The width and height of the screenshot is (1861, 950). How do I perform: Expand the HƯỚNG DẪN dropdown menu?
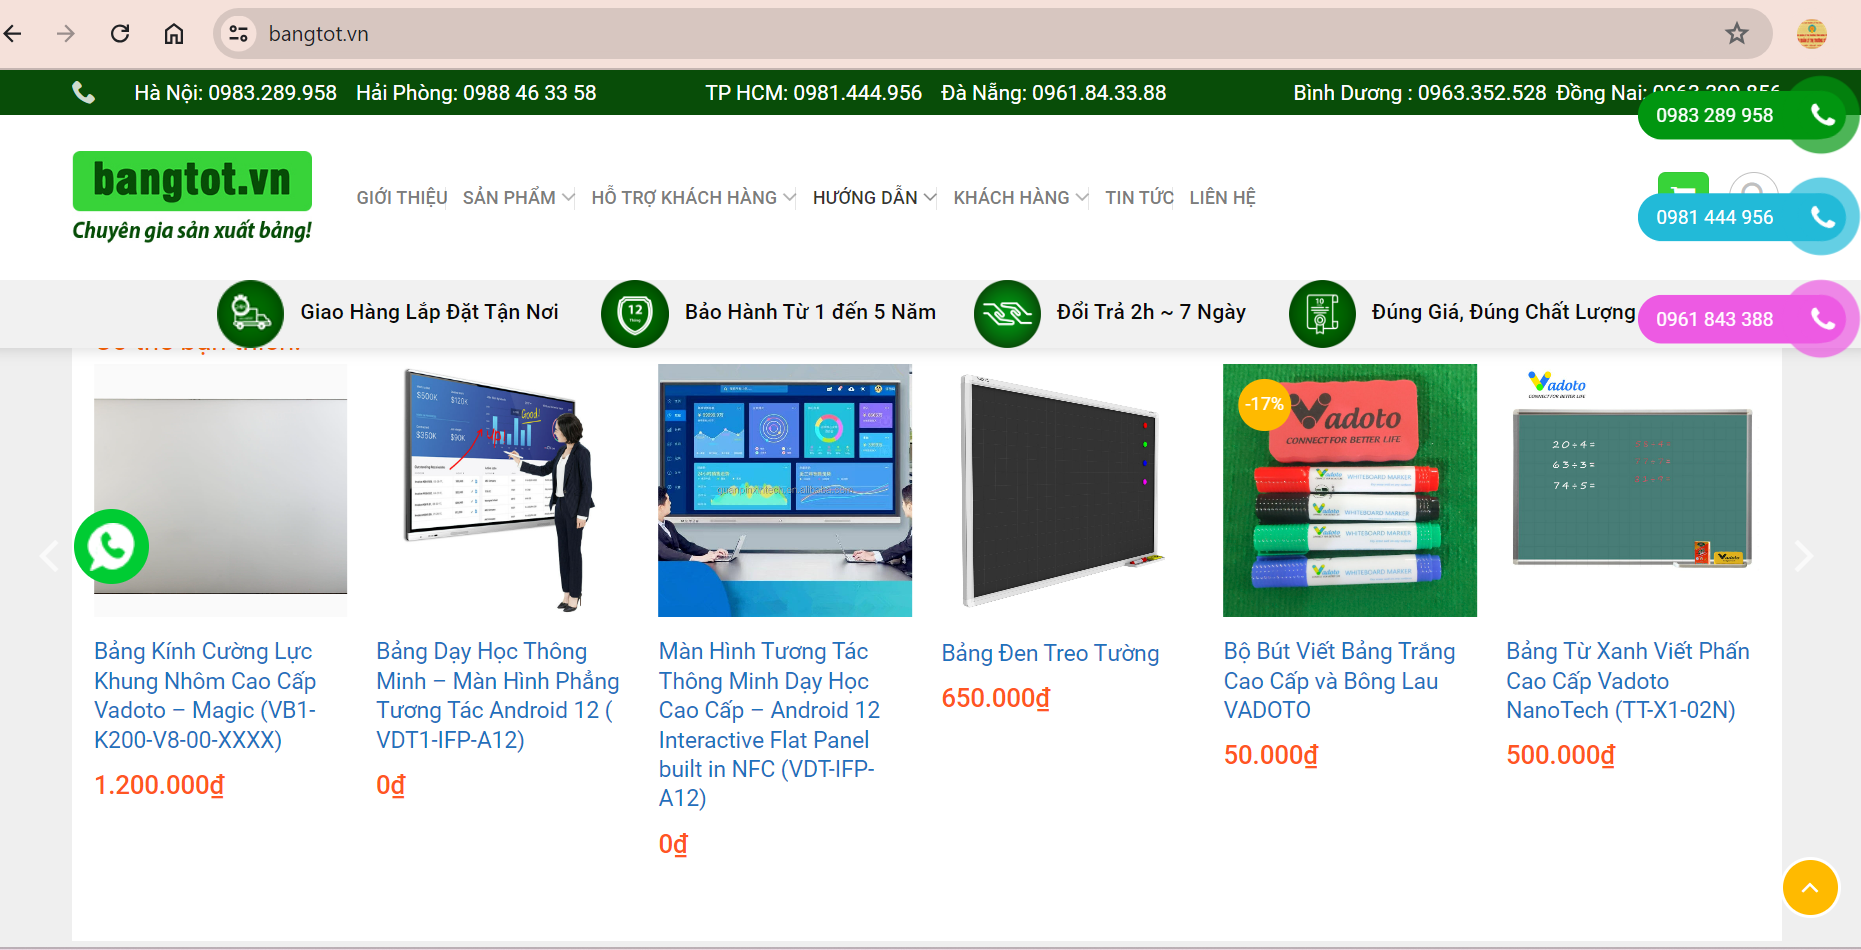[x=874, y=198]
